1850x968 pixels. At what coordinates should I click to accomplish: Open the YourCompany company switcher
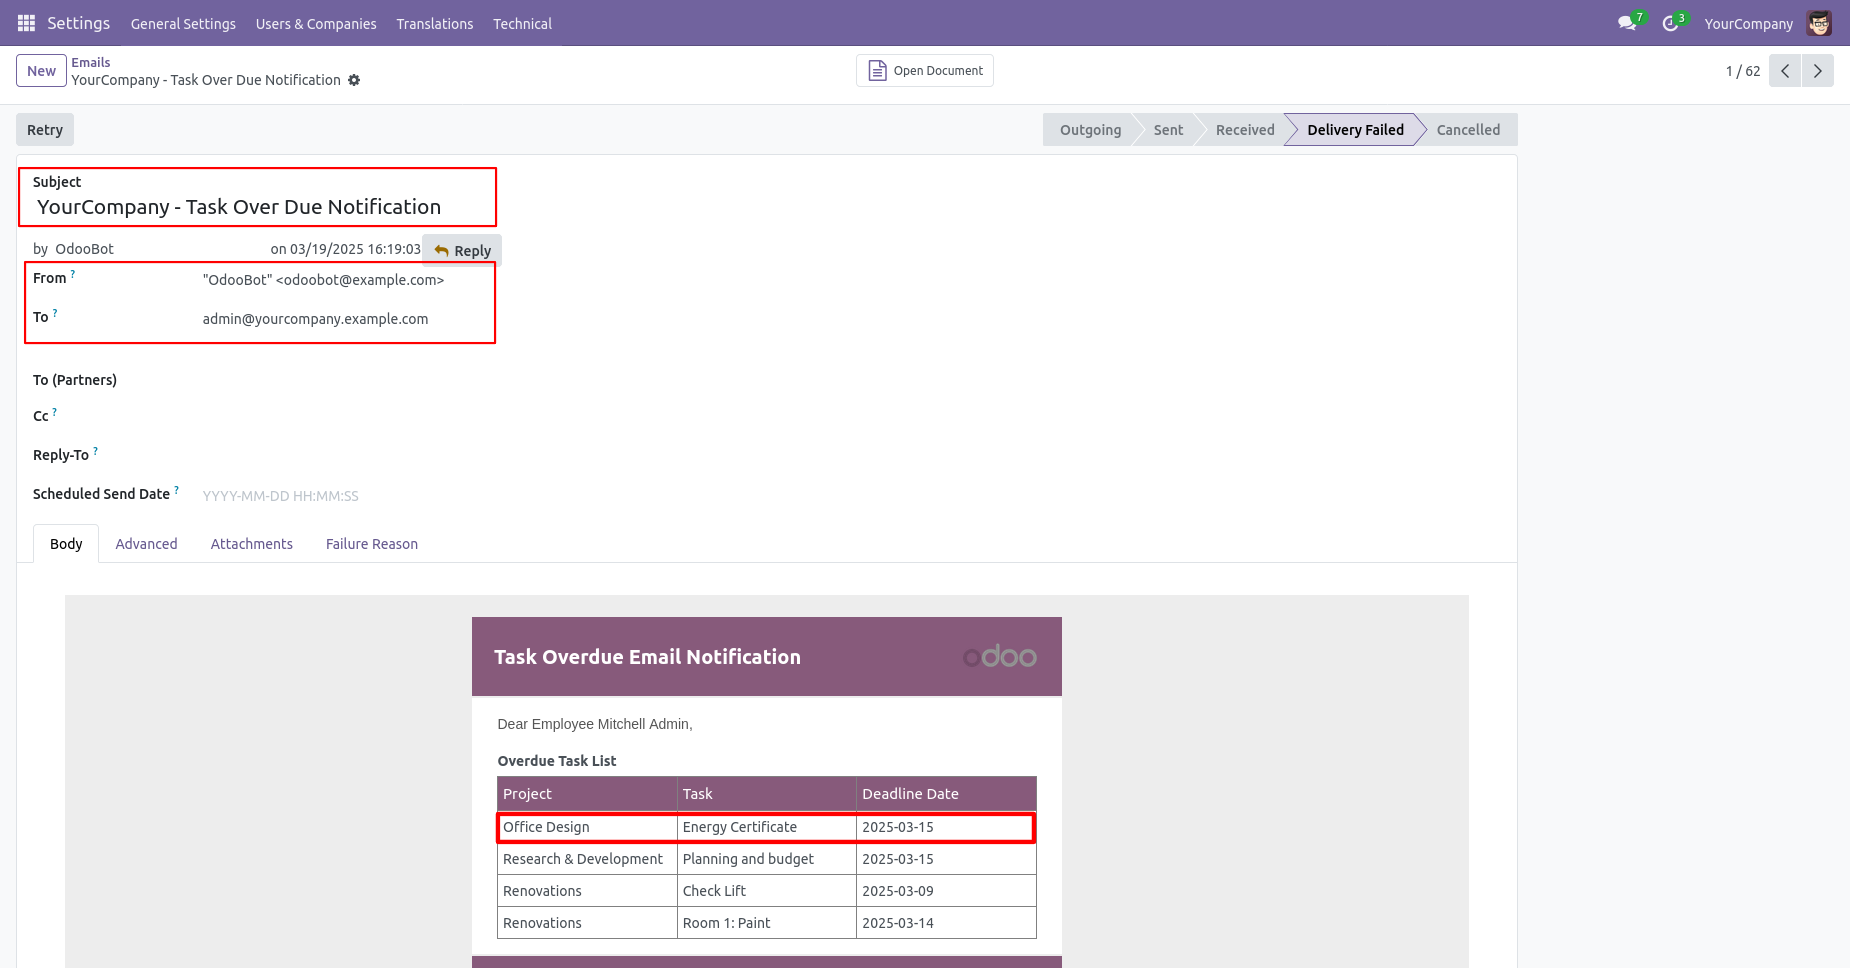(1748, 23)
